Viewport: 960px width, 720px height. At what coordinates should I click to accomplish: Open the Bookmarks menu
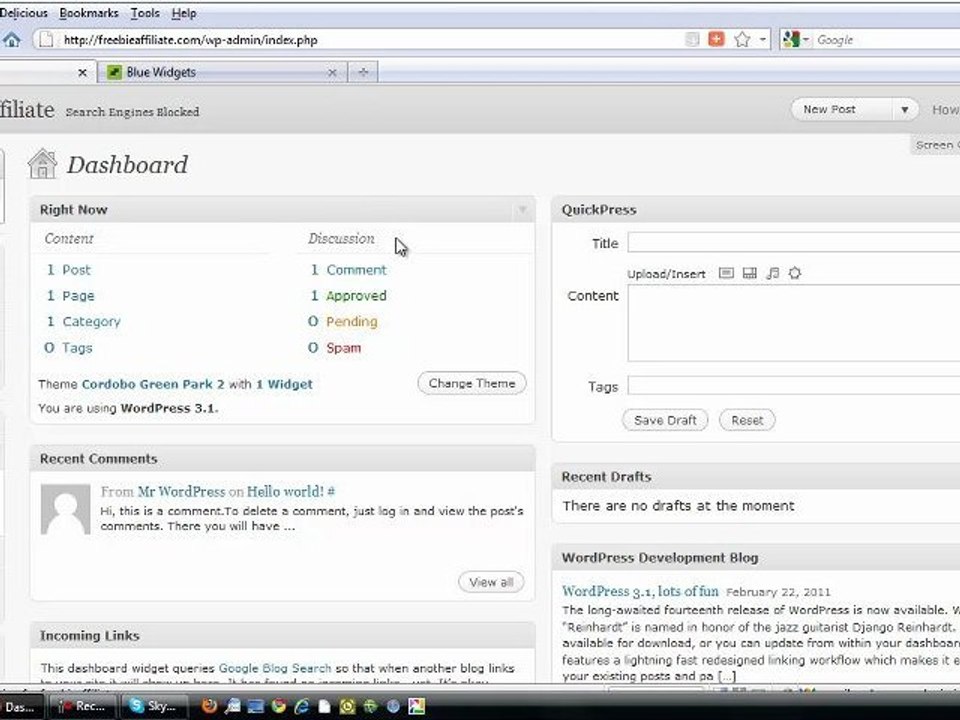click(x=89, y=13)
